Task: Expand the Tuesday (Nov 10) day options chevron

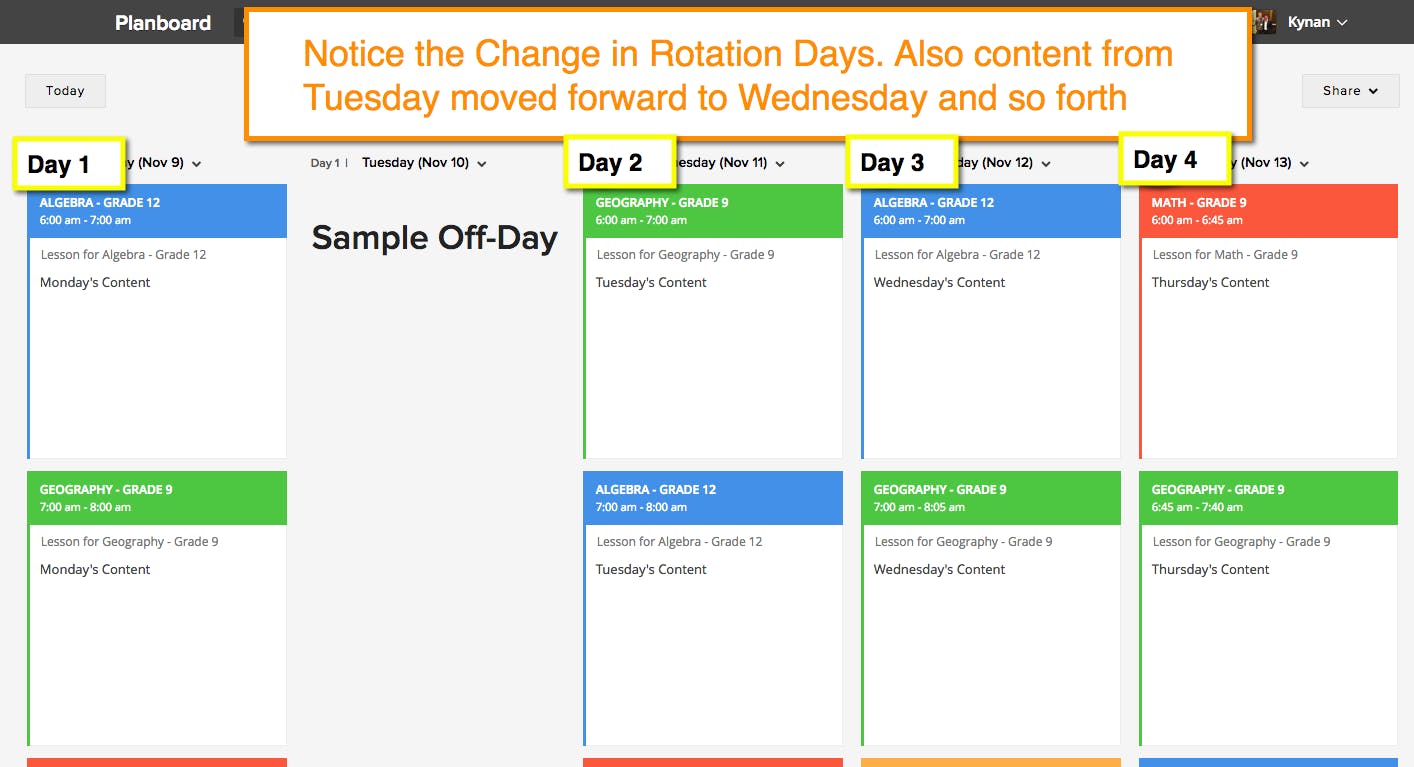Action: point(482,164)
